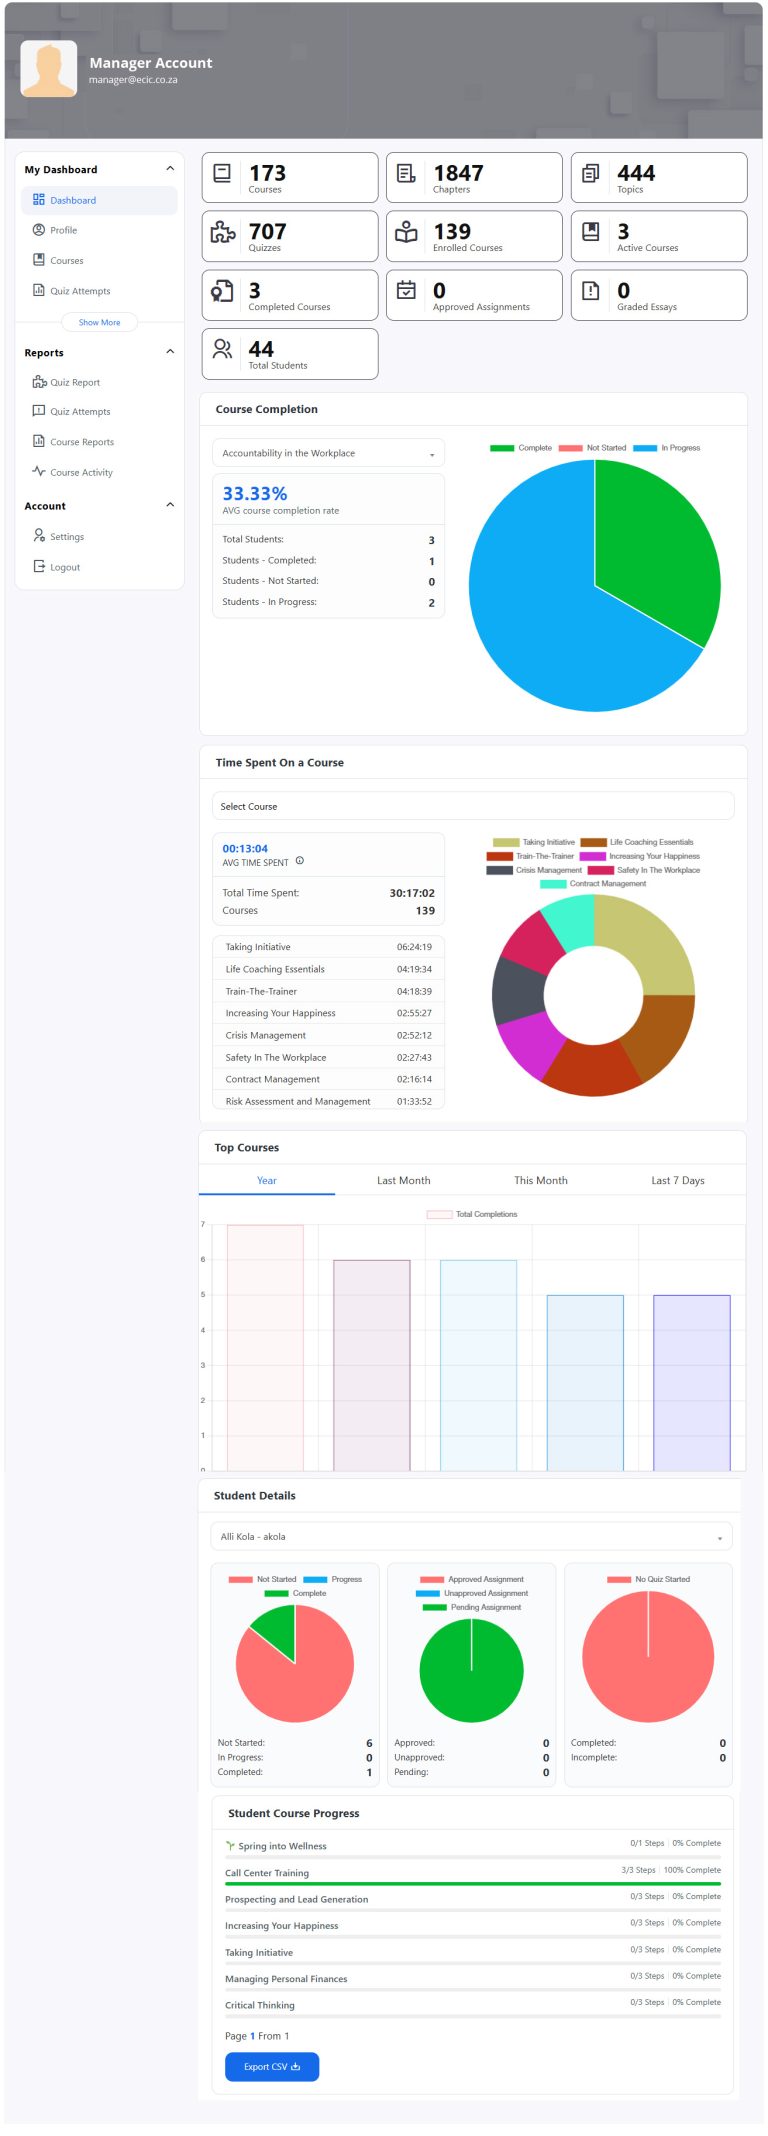768x2136 pixels.
Task: Switch to the Last Month tab
Action: click(x=403, y=1181)
